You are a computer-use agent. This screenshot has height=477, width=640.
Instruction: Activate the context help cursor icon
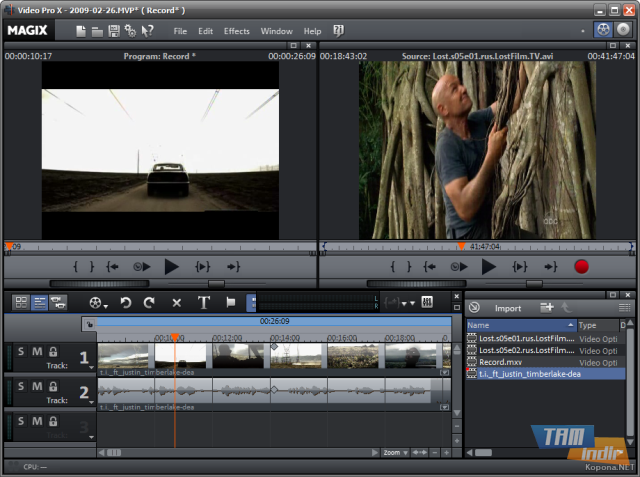147,31
